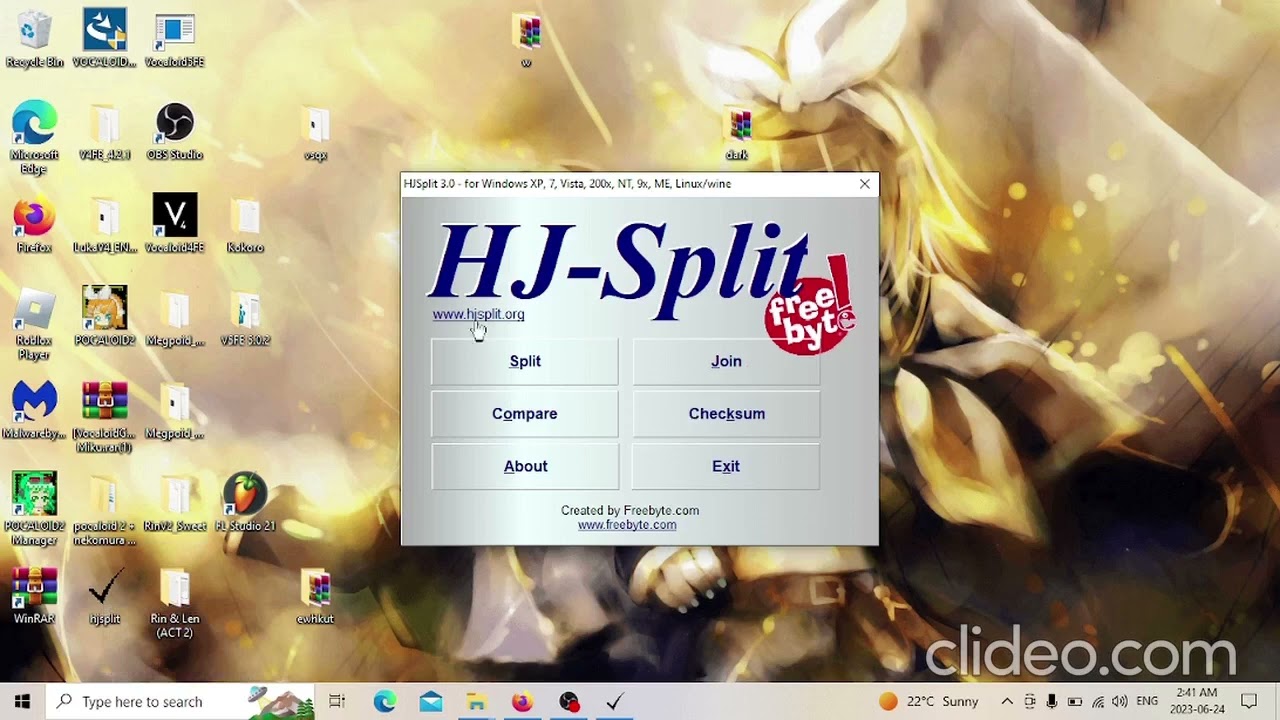Select the Kokoro folder on desktop
Viewport: 1280px width, 720px height.
[245, 226]
